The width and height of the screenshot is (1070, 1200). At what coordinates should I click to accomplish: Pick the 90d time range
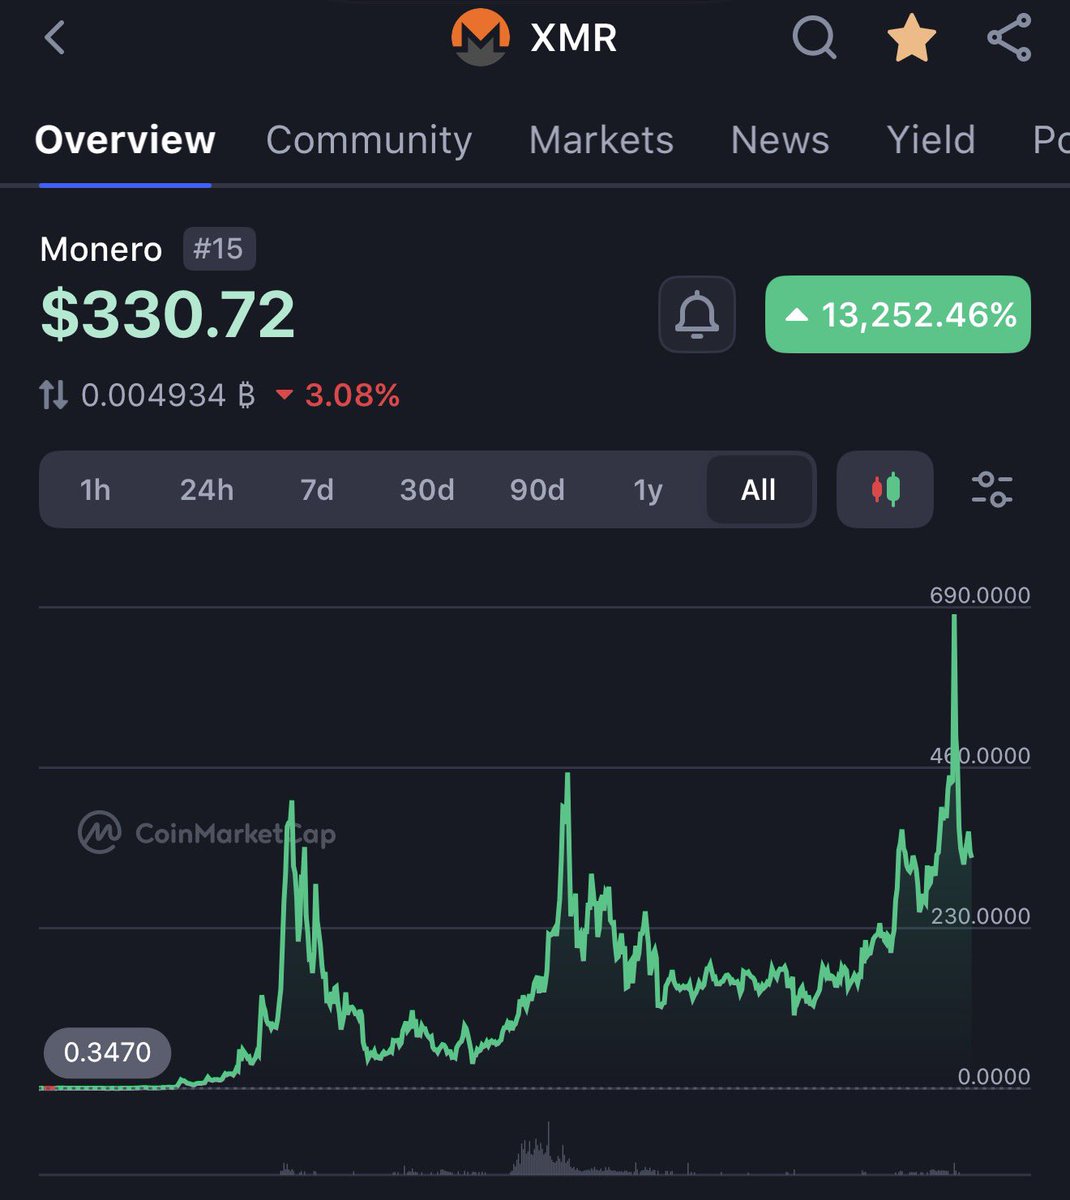537,490
